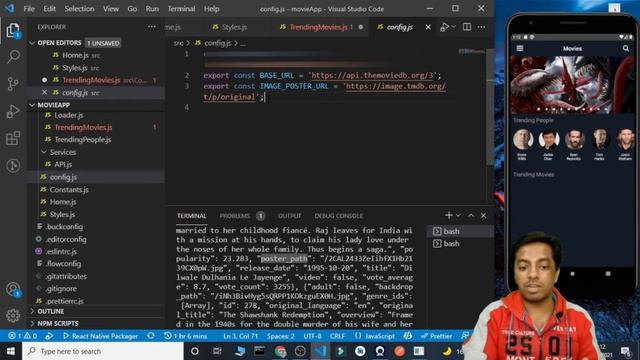640x360 pixels.
Task: Open the Source Control view
Action: pyautogui.click(x=13, y=84)
